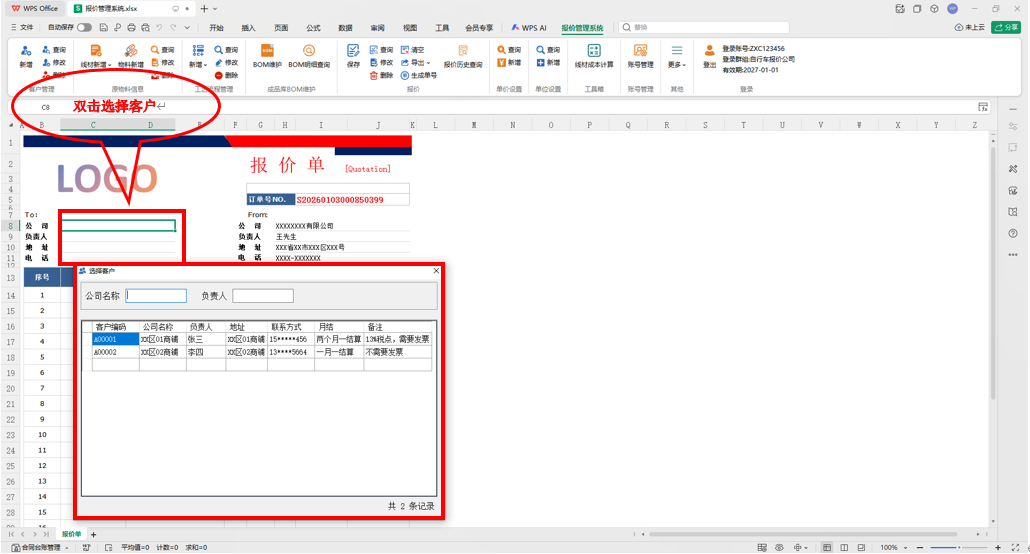Click the 公司名称 input field in the dialog
Image resolution: width=1030 pixels, height=554 pixels.
[x=156, y=296]
